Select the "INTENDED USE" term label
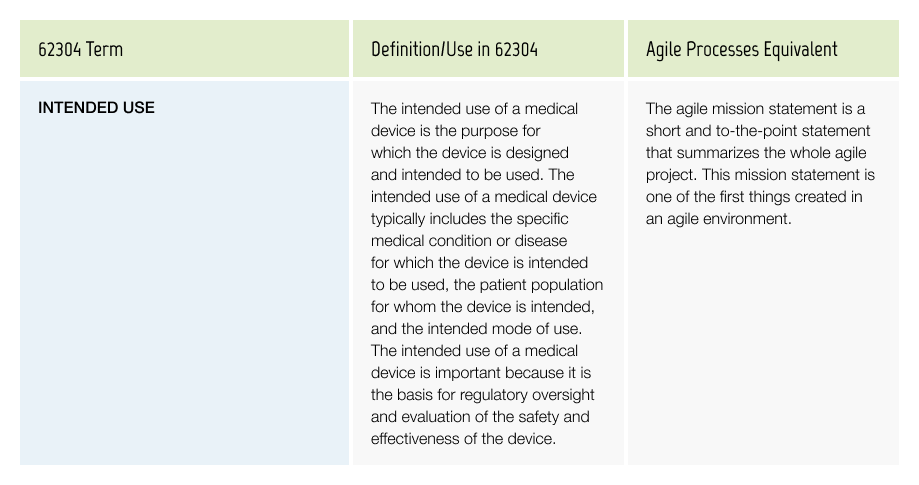This screenshot has height=485, width=919. pos(96,108)
